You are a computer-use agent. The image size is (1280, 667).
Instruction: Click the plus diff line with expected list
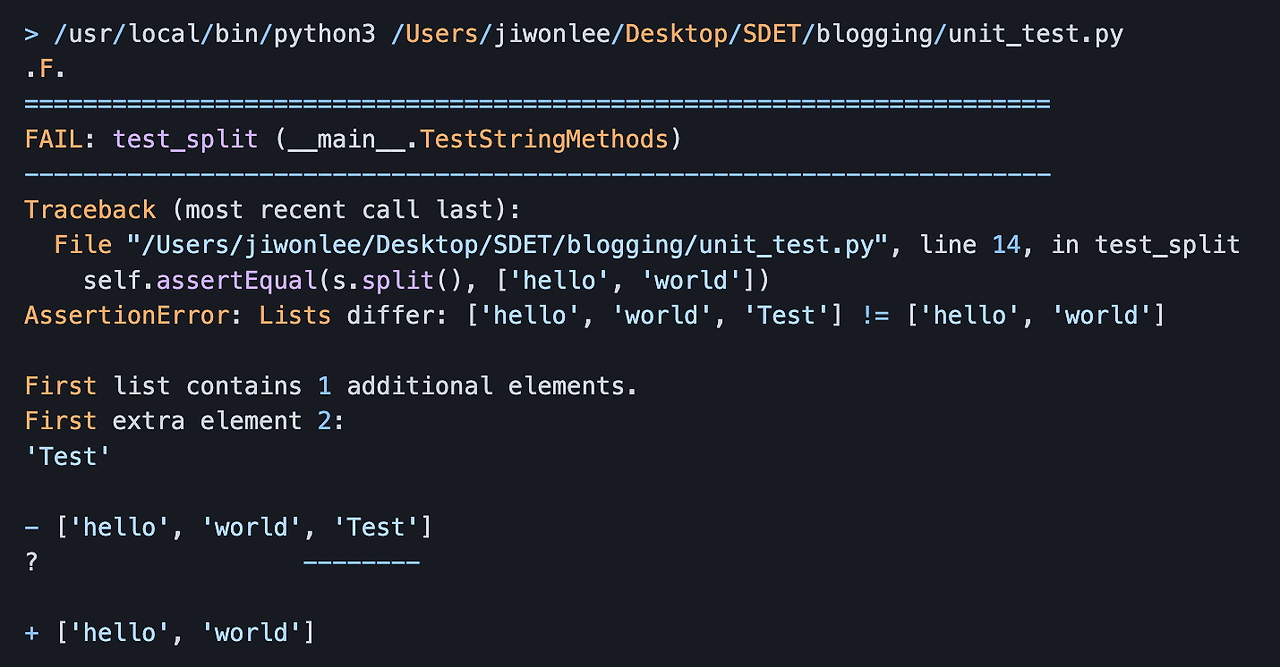click(x=170, y=632)
